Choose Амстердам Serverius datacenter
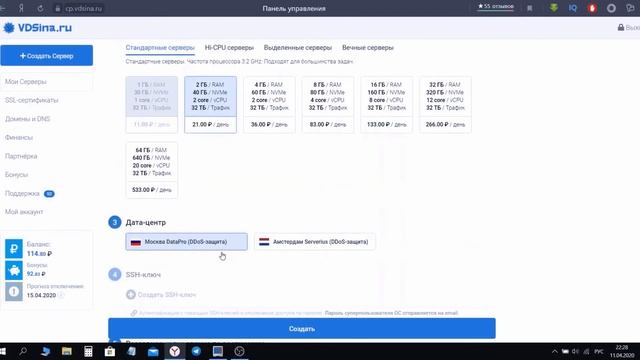Viewport: 640px width, 360px height. [315, 242]
